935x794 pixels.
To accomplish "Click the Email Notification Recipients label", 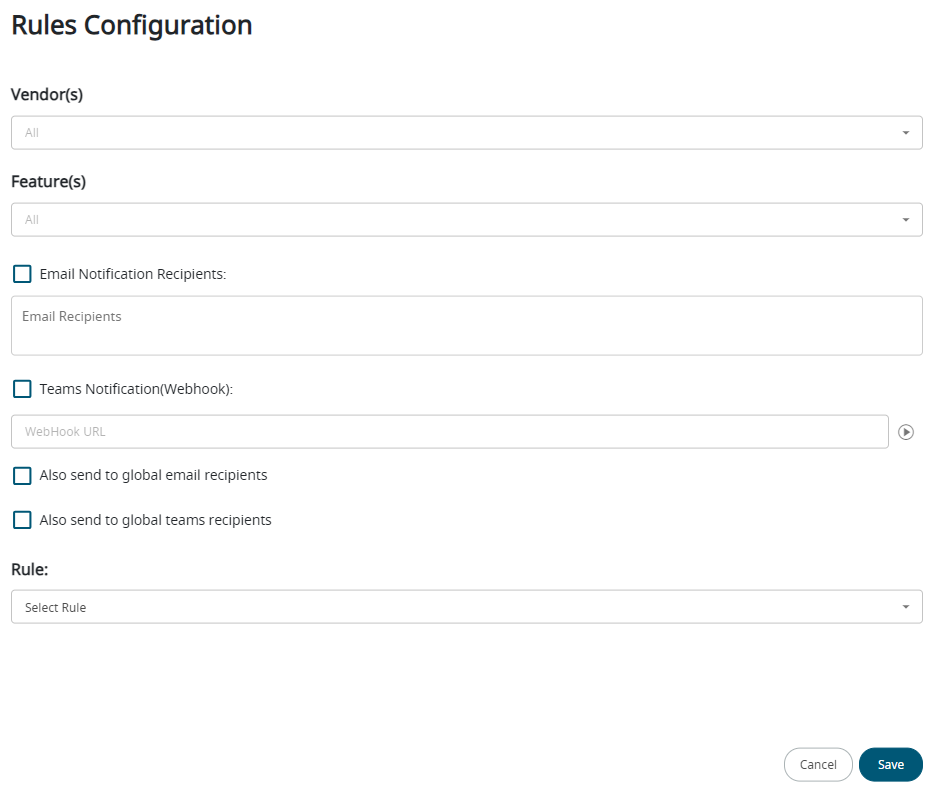I will click(x=133, y=274).
